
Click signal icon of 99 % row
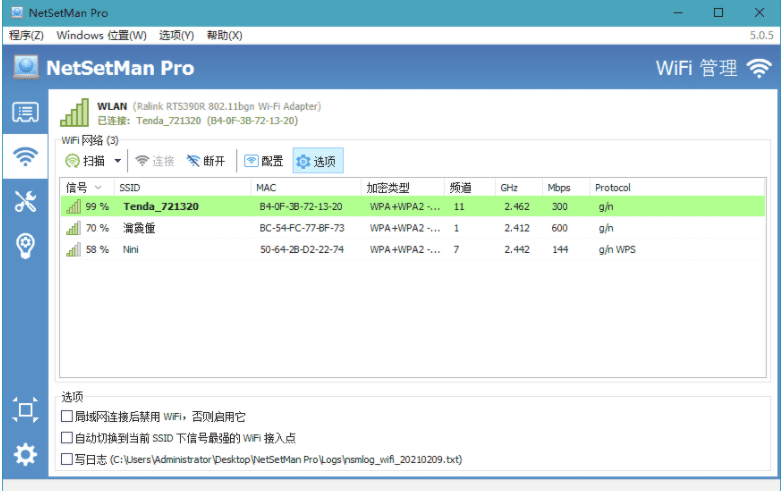(73, 207)
